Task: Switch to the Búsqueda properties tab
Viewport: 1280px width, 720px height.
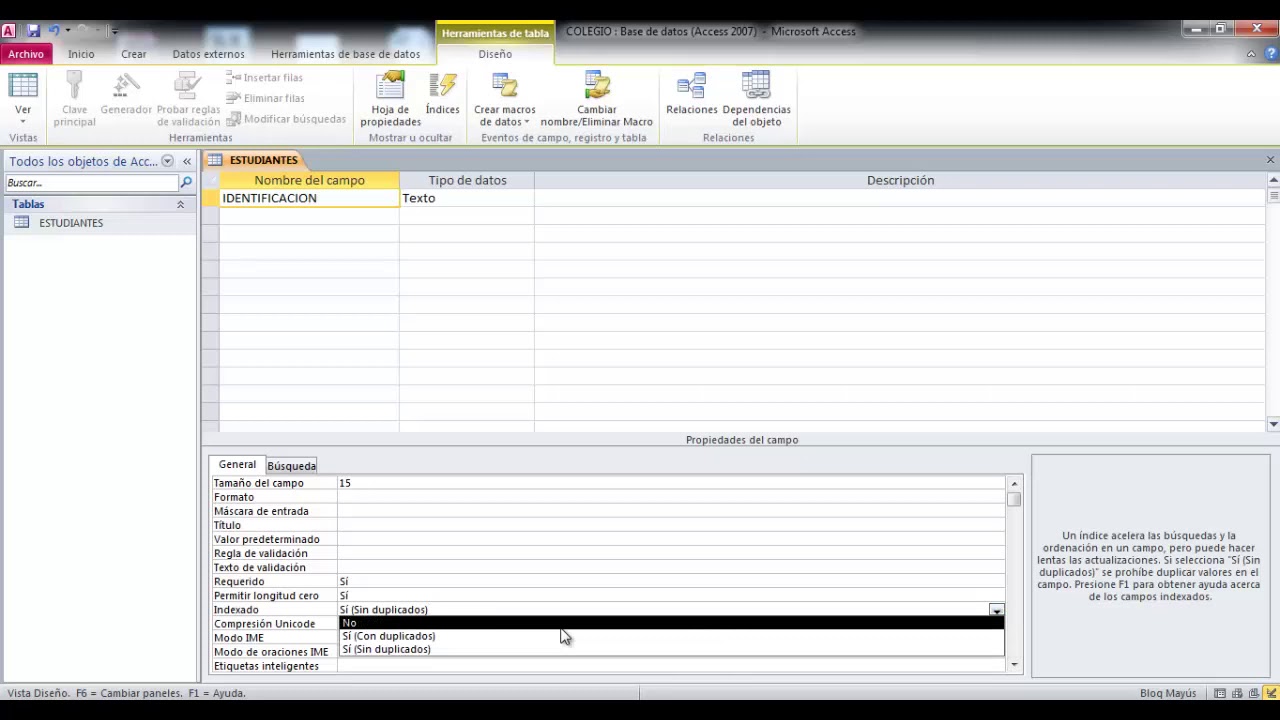Action: 291,466
